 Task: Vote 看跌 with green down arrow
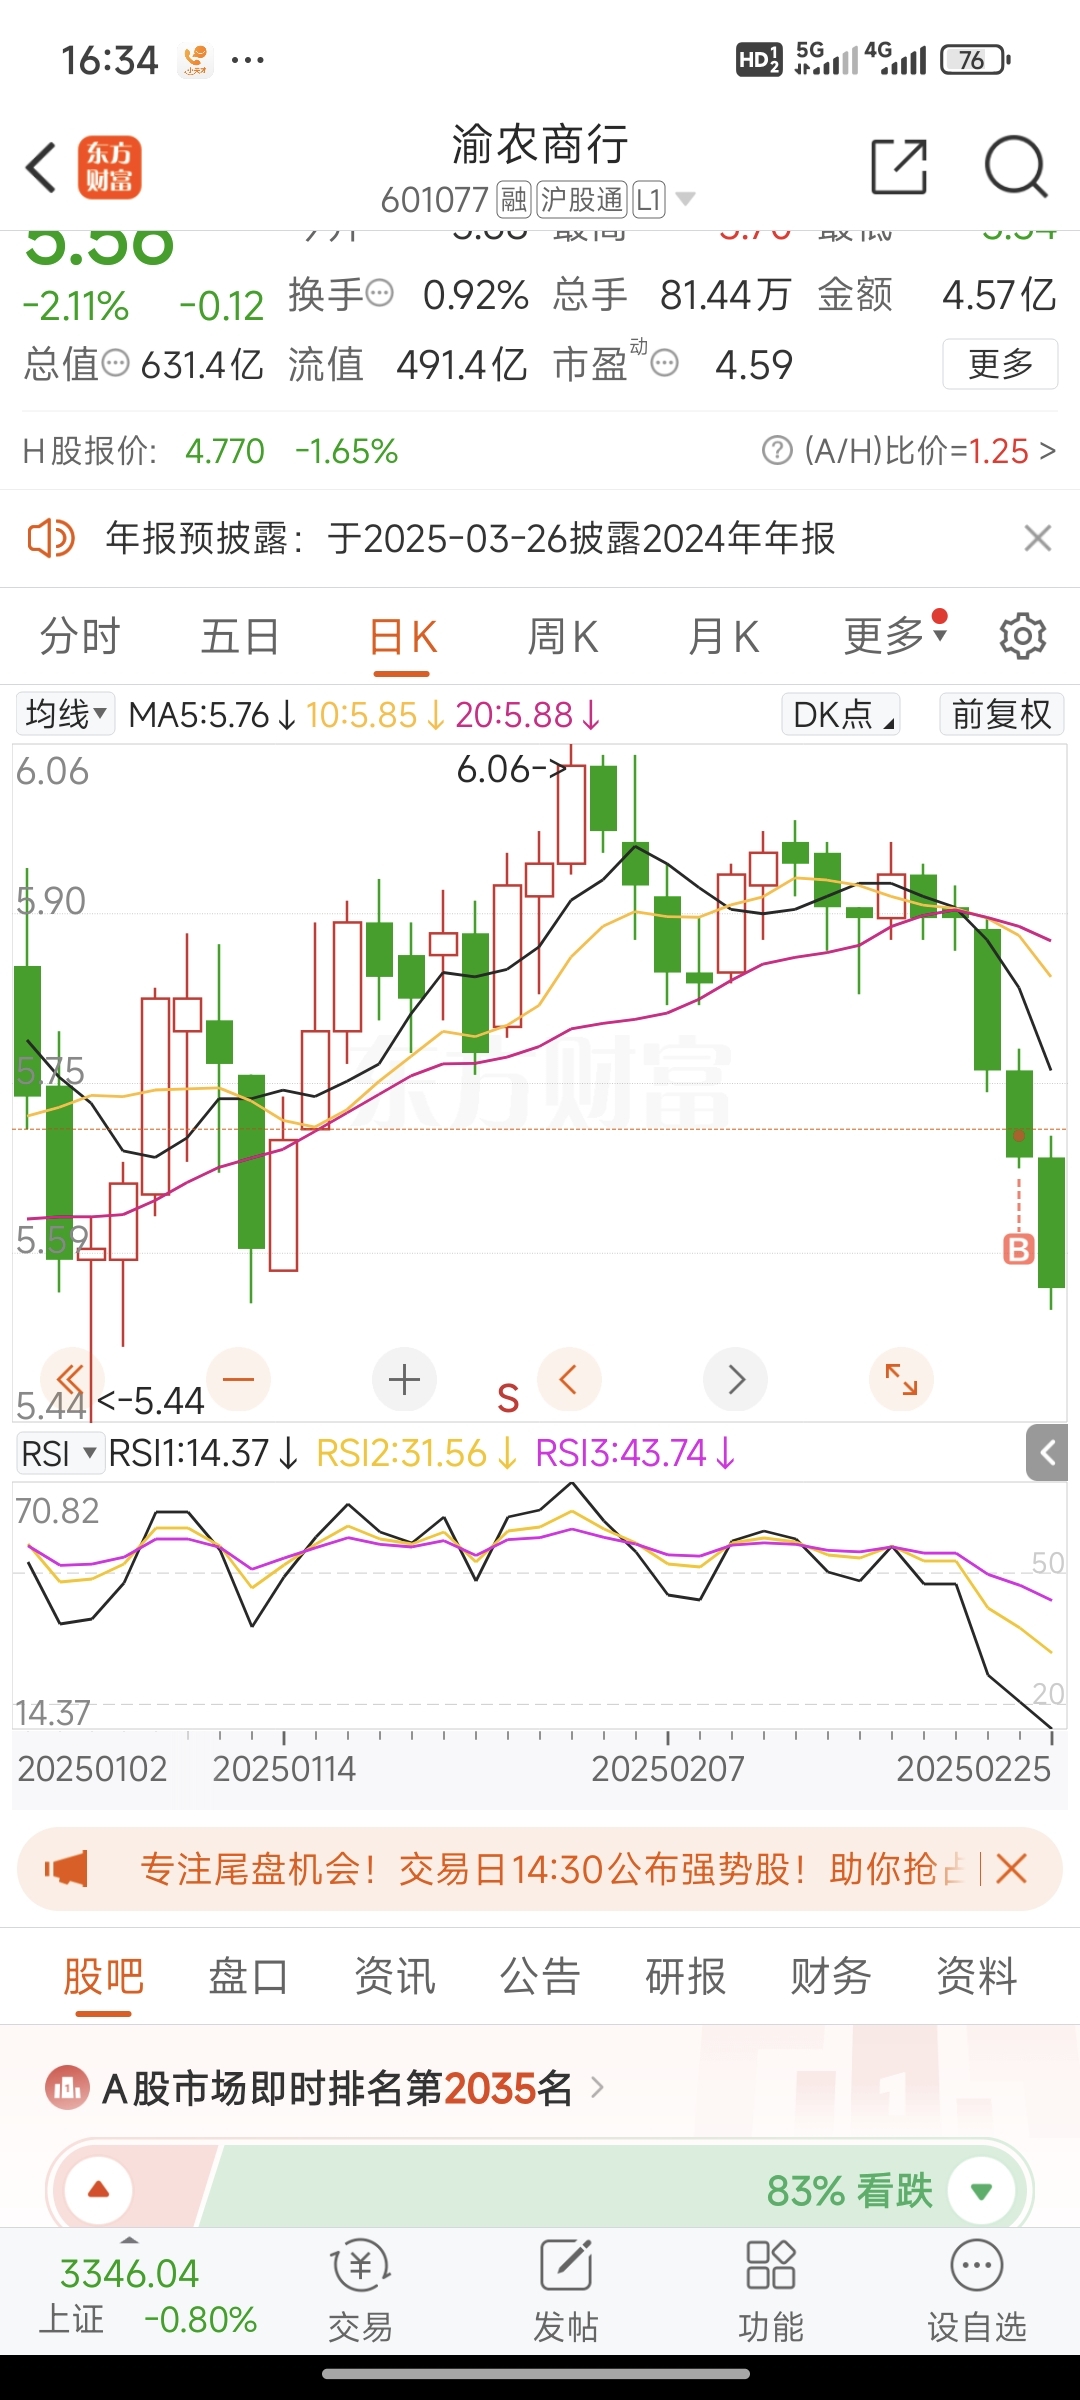coord(981,2191)
